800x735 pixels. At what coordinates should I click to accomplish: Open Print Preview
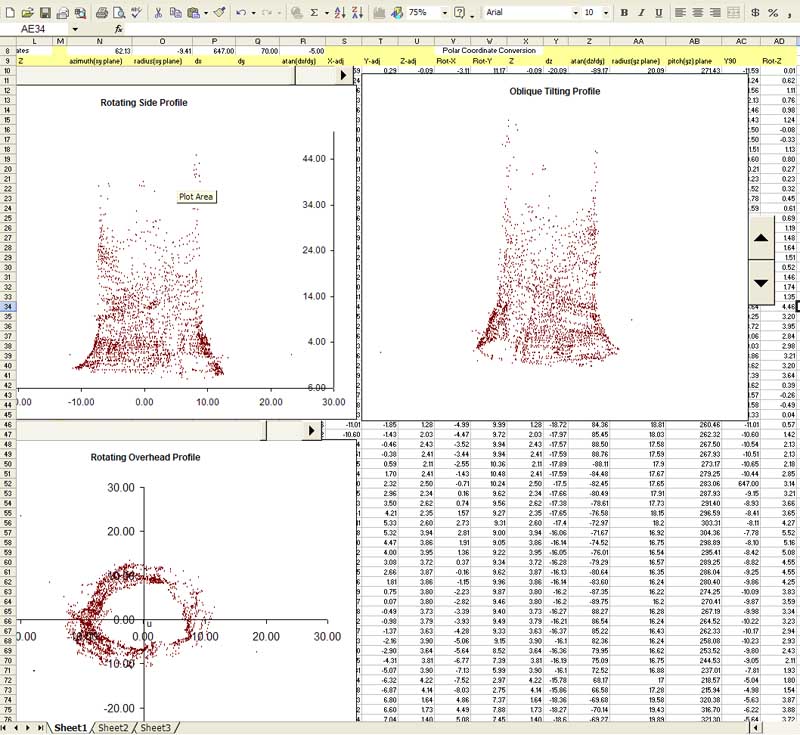119,13
